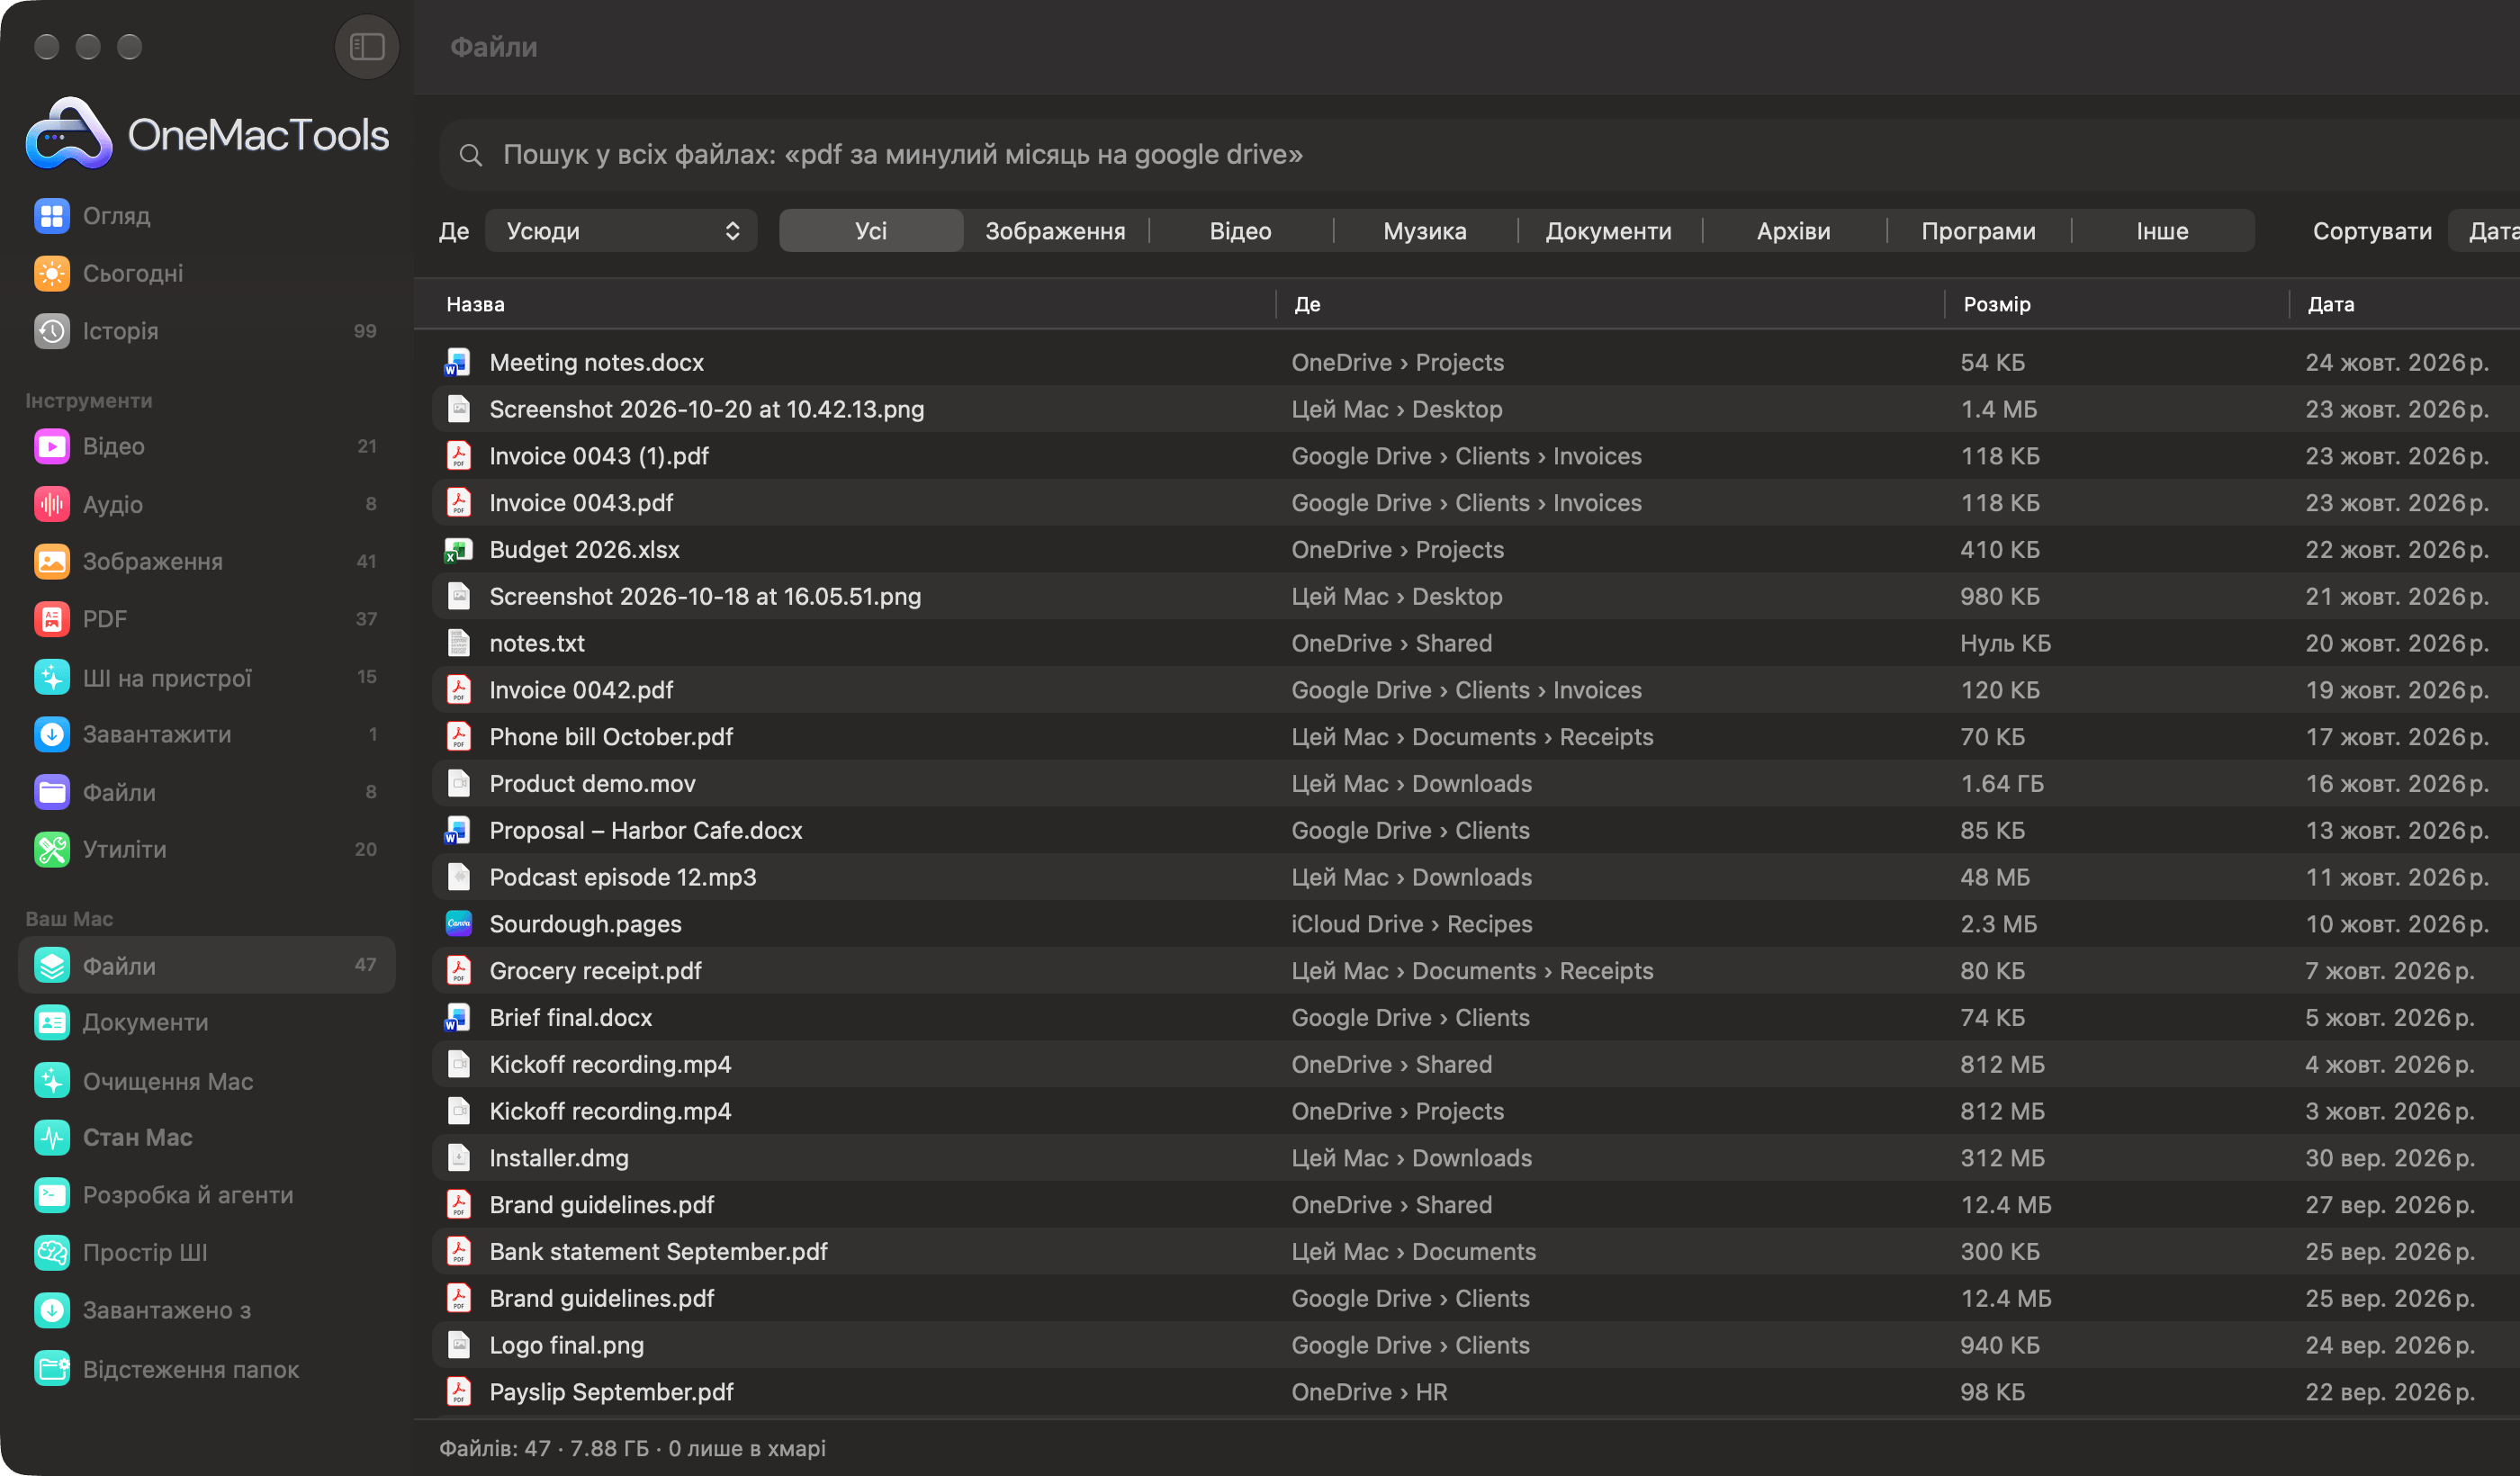Toggle the sidebar panel button
This screenshot has width=2520, height=1476.
point(367,46)
